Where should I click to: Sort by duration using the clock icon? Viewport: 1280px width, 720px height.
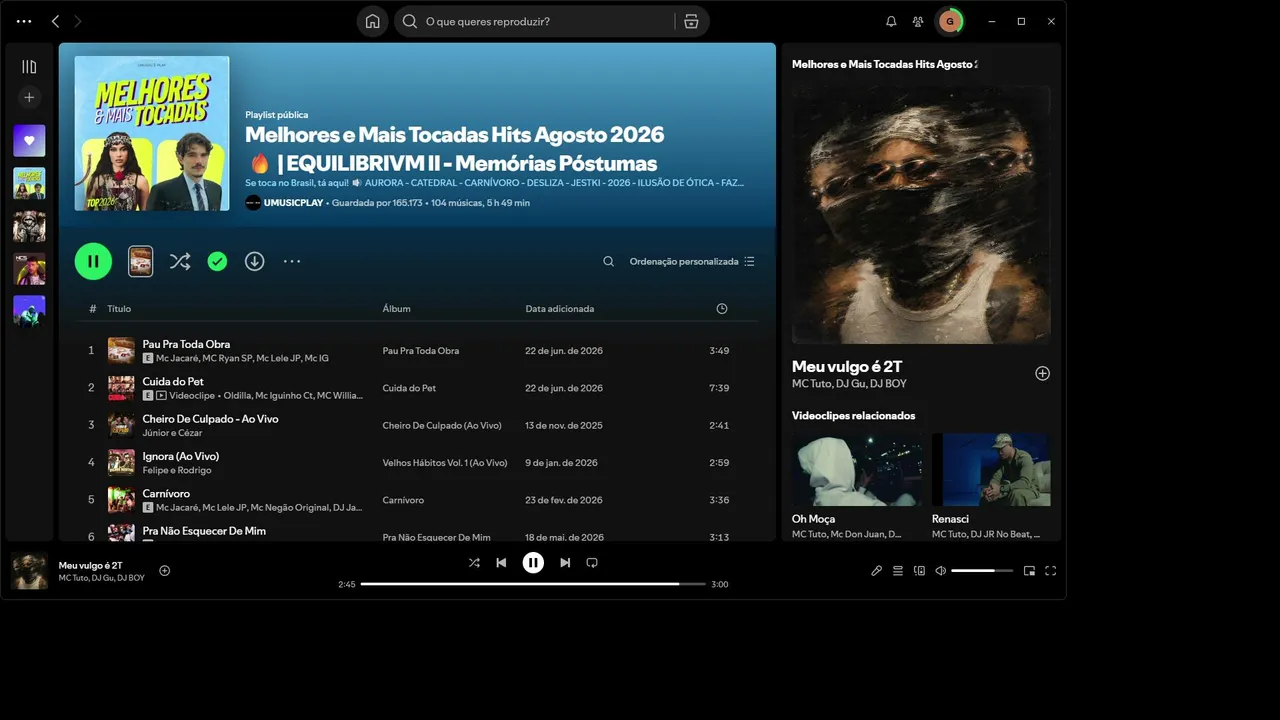(722, 309)
